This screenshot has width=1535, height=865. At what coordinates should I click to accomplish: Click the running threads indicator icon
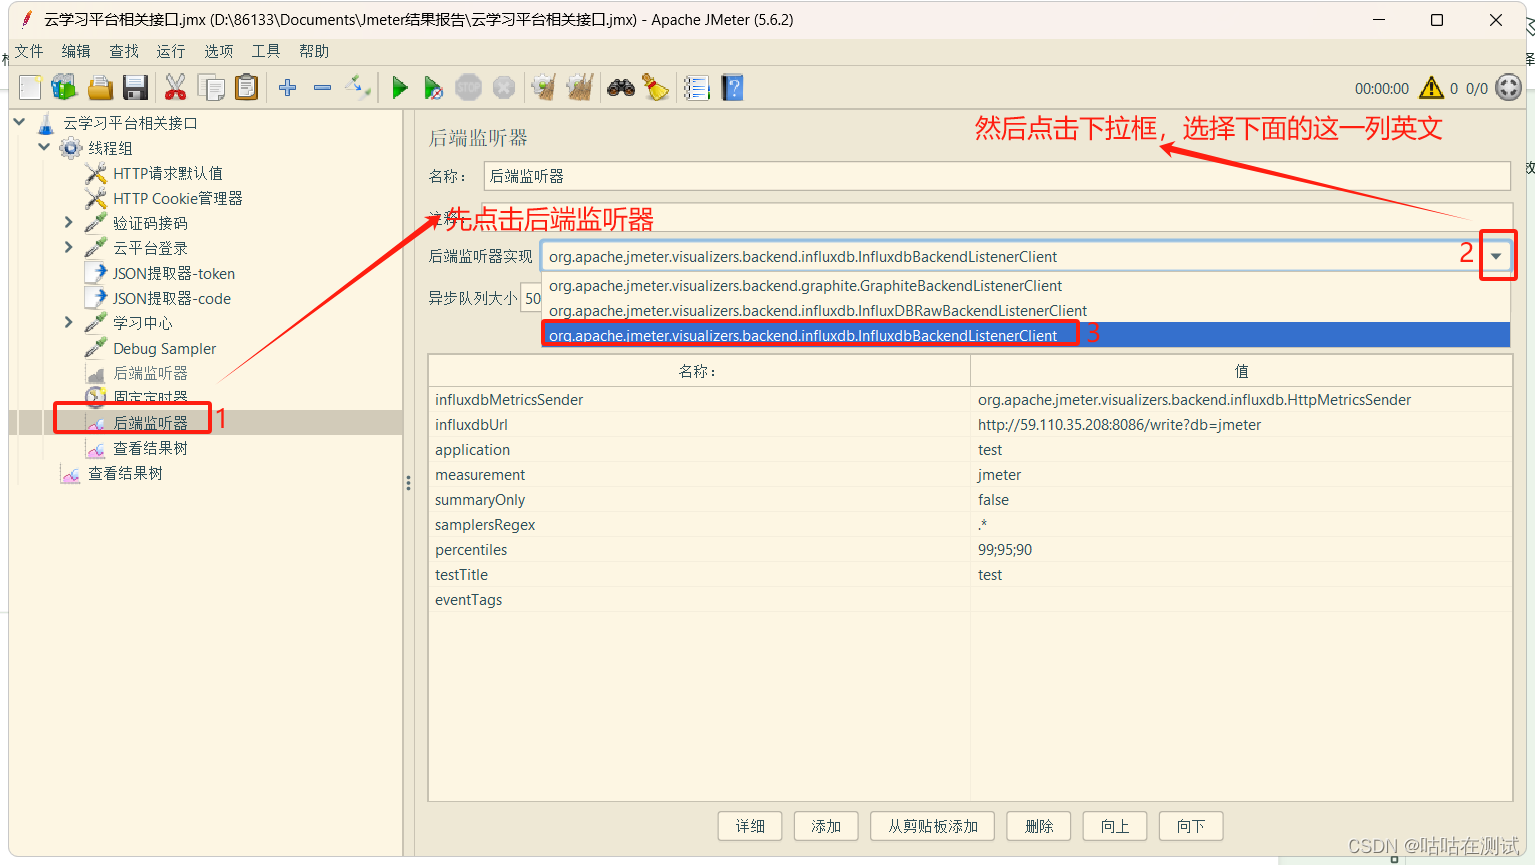click(x=1508, y=88)
